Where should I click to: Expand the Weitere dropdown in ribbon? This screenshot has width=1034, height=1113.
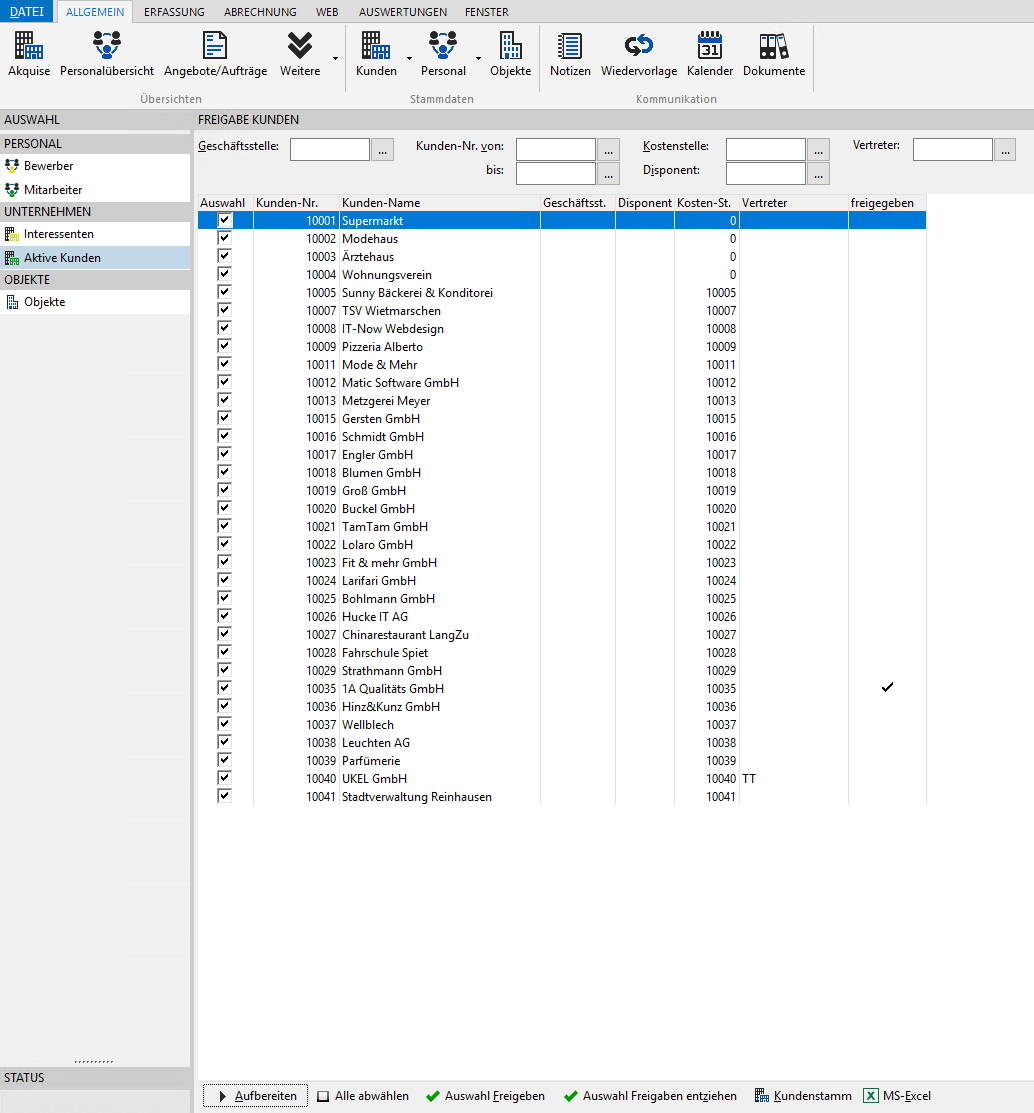335,58
